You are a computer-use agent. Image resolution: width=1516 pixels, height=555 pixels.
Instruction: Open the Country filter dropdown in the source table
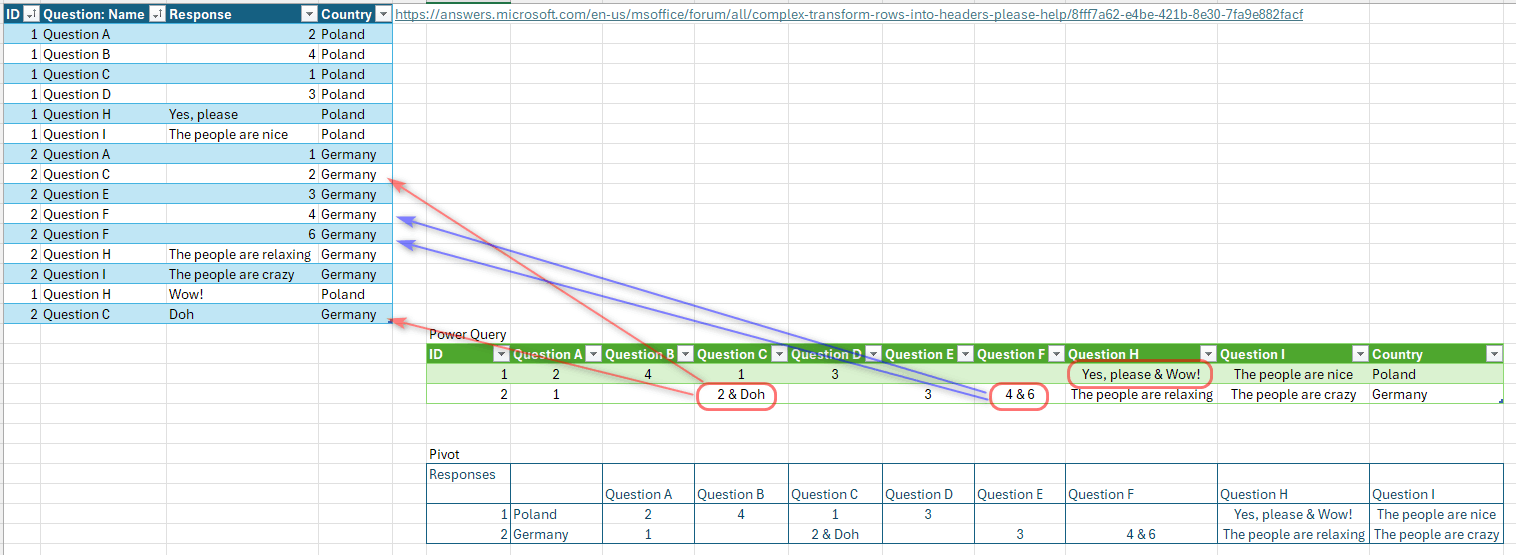tap(383, 14)
